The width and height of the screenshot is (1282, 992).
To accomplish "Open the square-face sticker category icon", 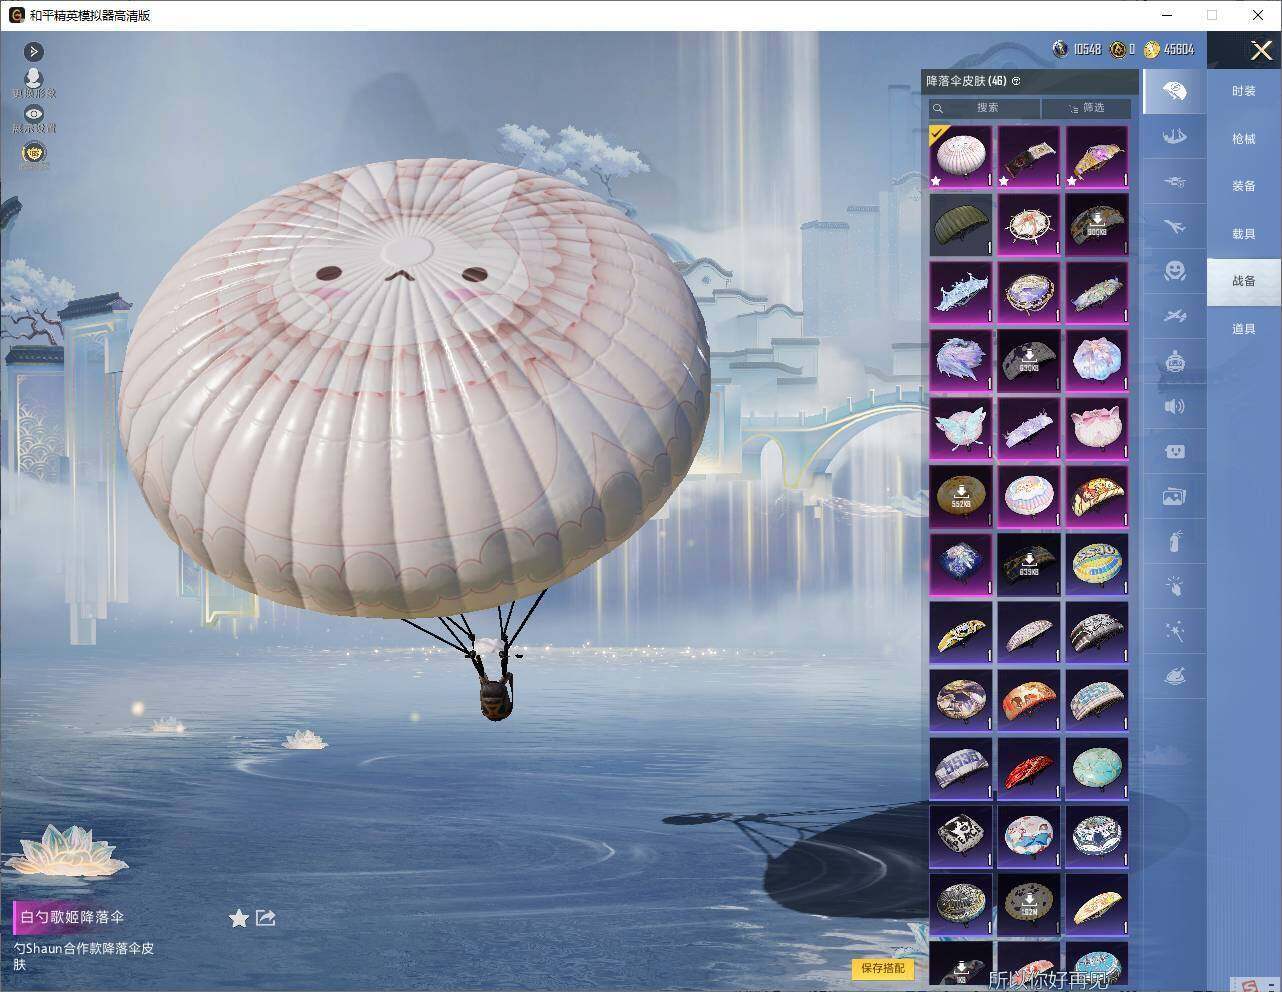I will pyautogui.click(x=1175, y=451).
